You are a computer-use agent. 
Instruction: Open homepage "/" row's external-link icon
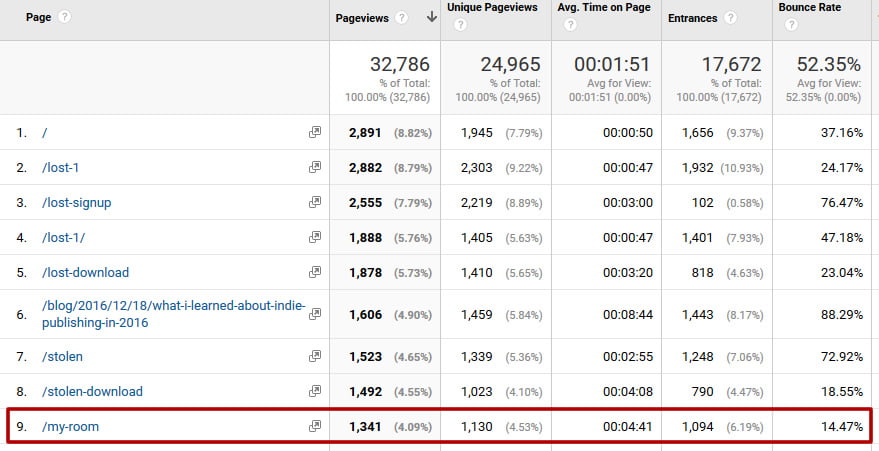315,132
